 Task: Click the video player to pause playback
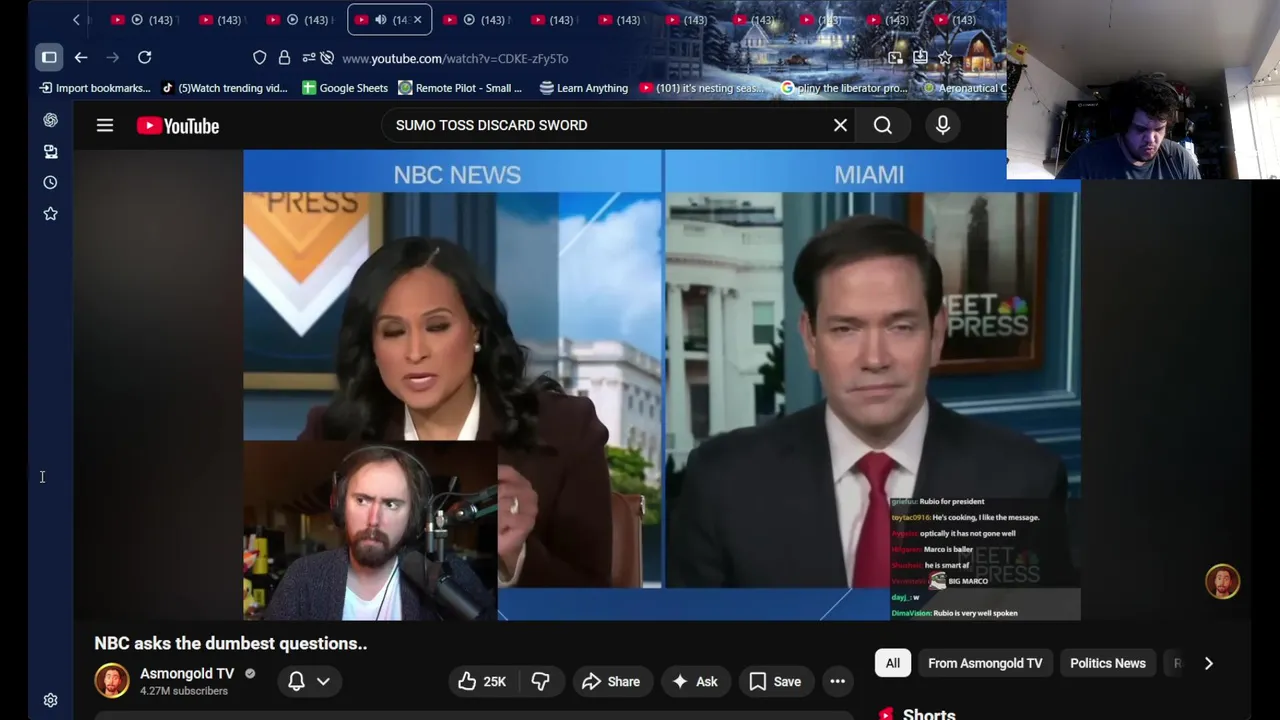coord(661,385)
